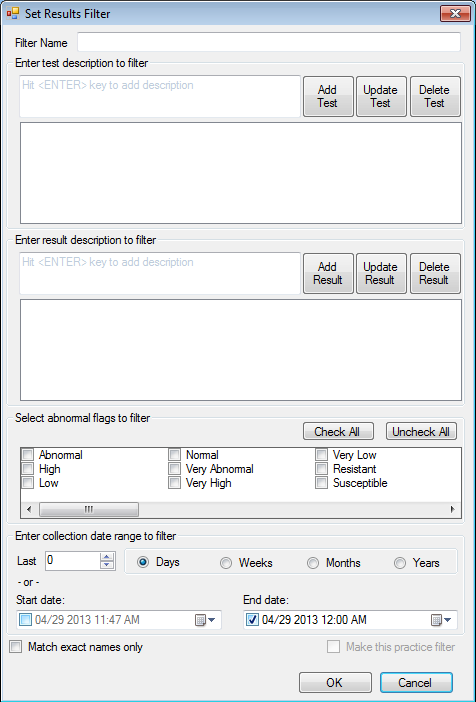
Task: Click the Add Test button
Action: (328, 96)
